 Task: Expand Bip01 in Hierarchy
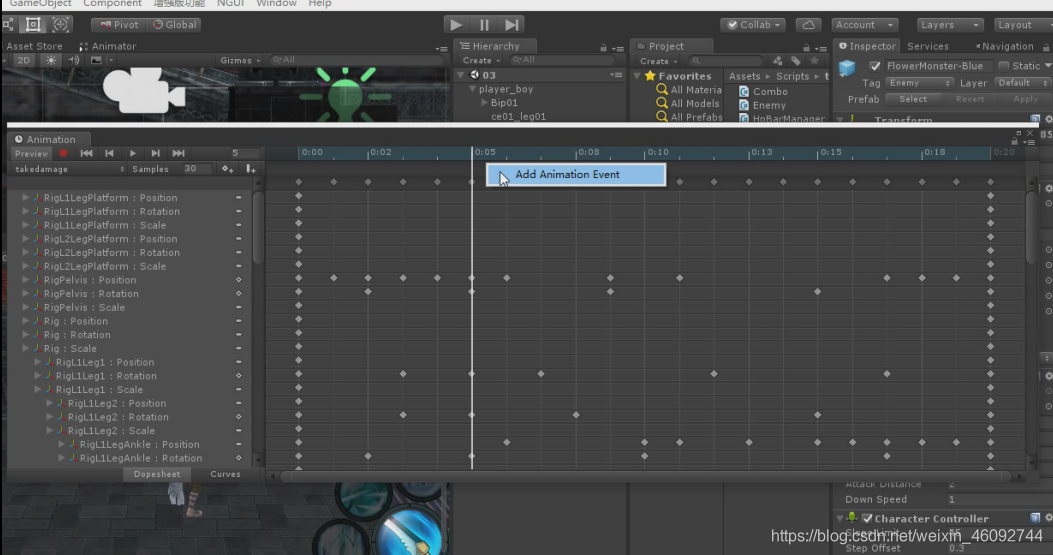[485, 103]
